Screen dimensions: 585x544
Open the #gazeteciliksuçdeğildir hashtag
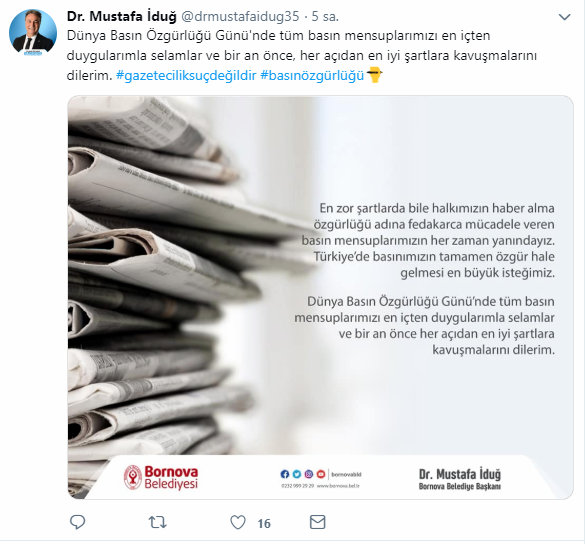click(x=186, y=75)
